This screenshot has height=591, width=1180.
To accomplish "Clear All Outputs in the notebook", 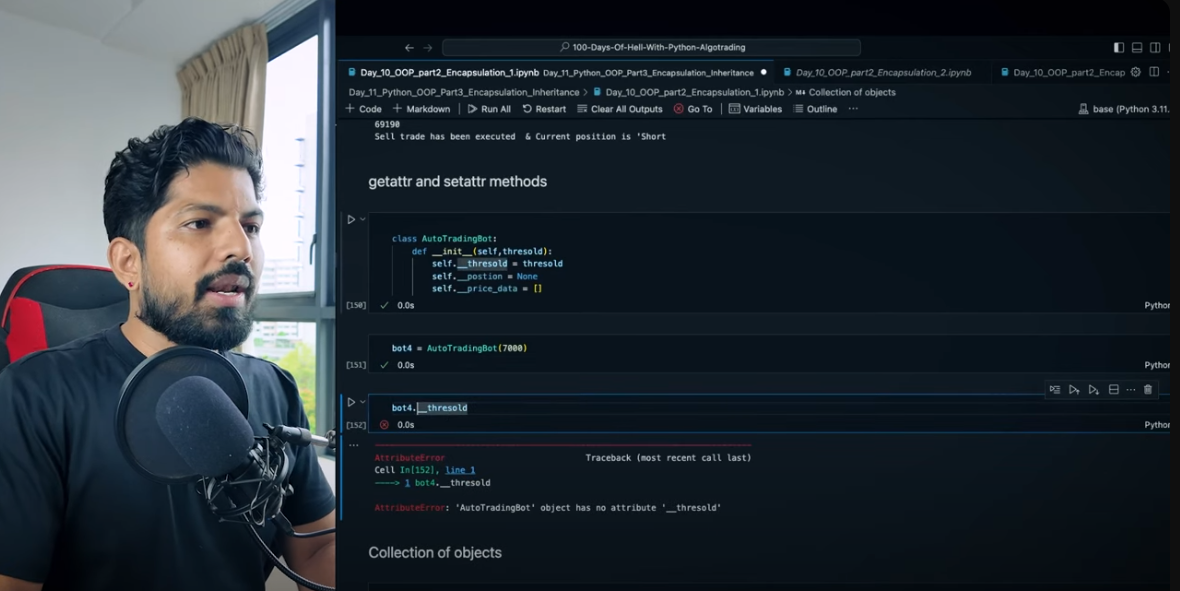I will (x=620, y=109).
